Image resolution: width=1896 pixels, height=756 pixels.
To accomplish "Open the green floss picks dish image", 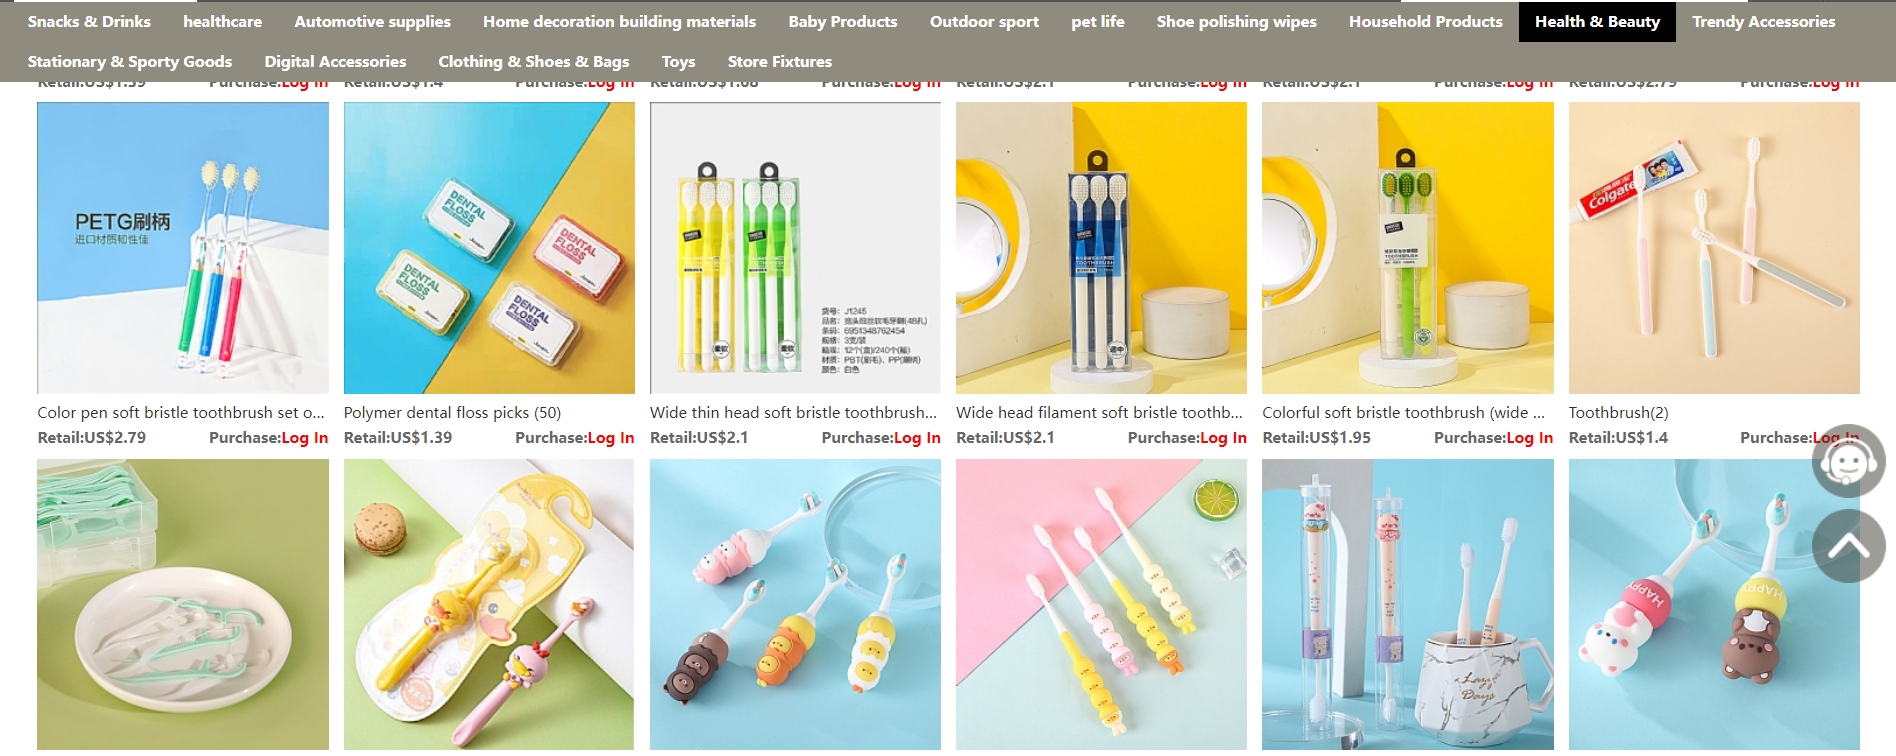I will 183,604.
